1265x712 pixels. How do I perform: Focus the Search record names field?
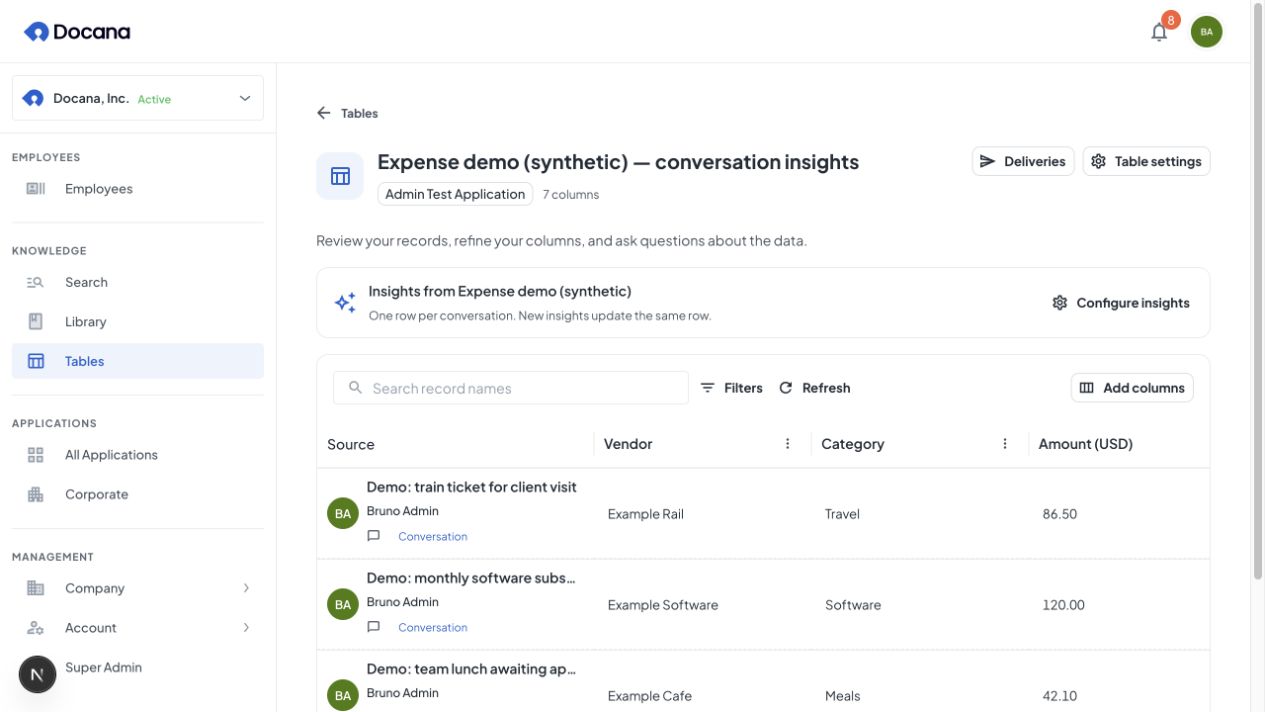click(x=511, y=388)
